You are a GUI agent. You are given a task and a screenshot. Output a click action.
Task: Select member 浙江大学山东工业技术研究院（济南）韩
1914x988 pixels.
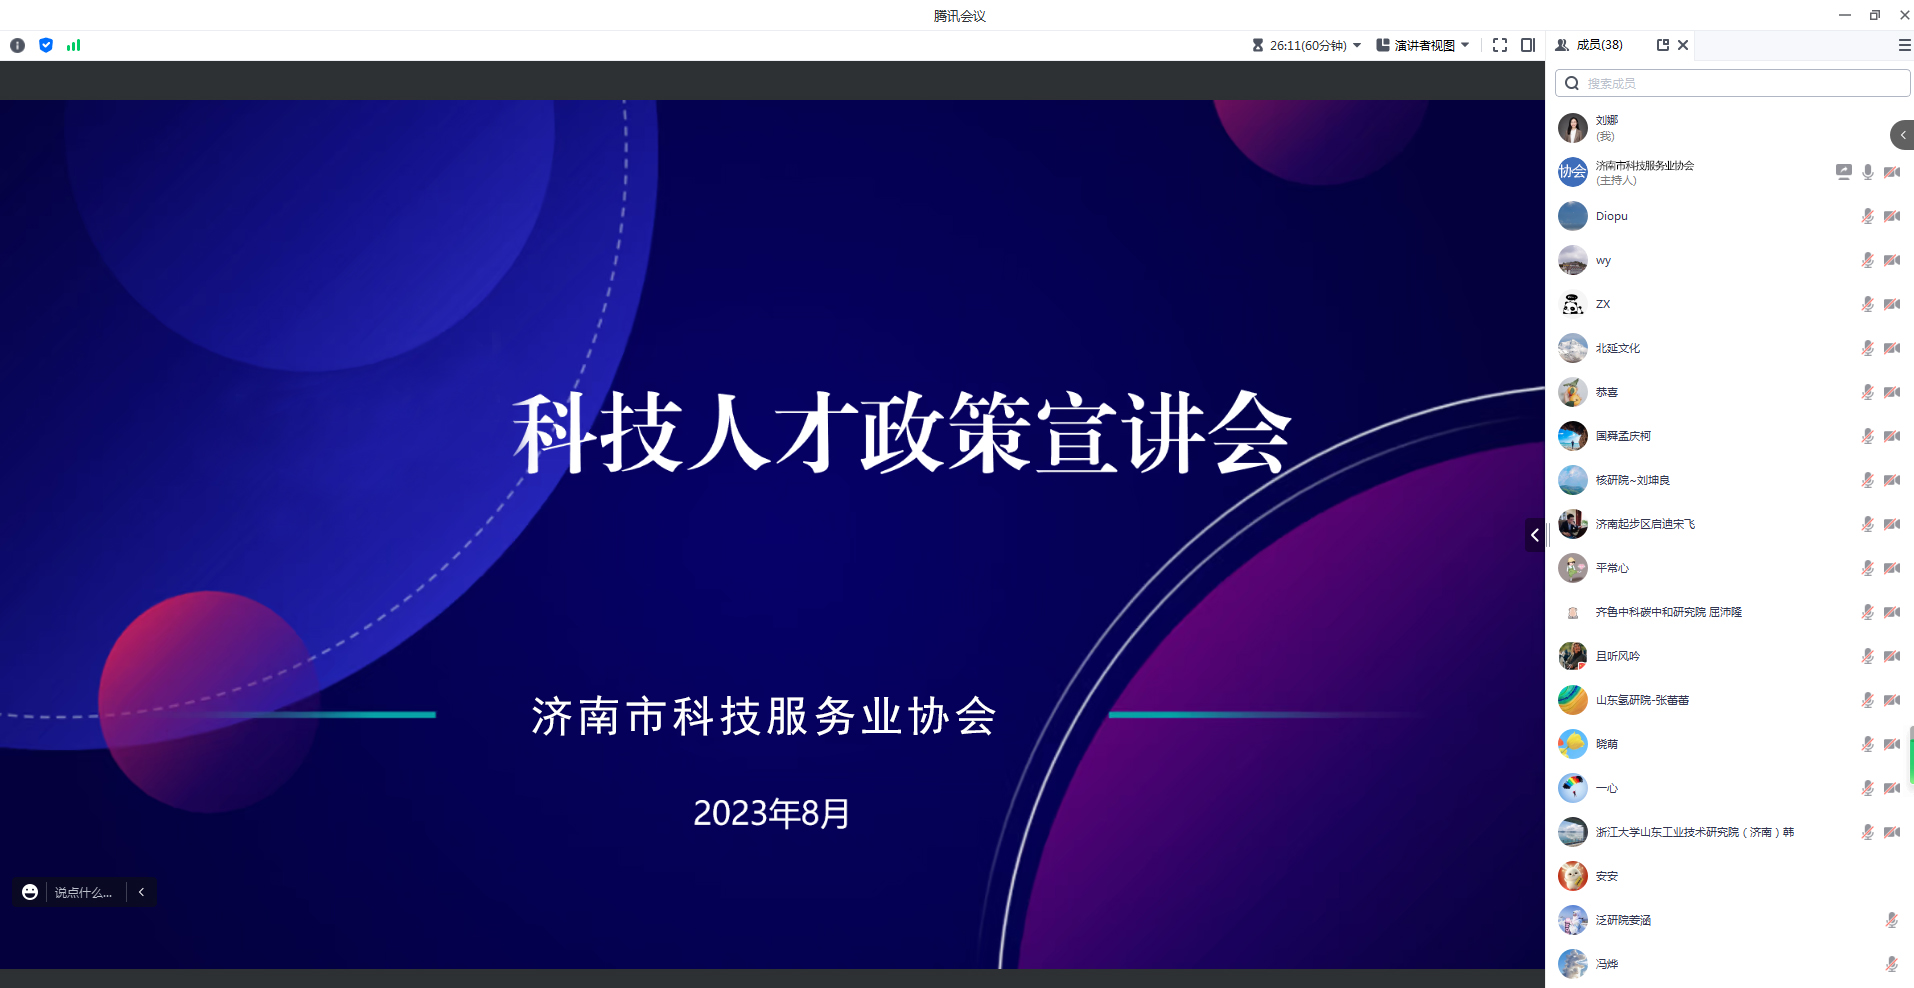pyautogui.click(x=1730, y=832)
